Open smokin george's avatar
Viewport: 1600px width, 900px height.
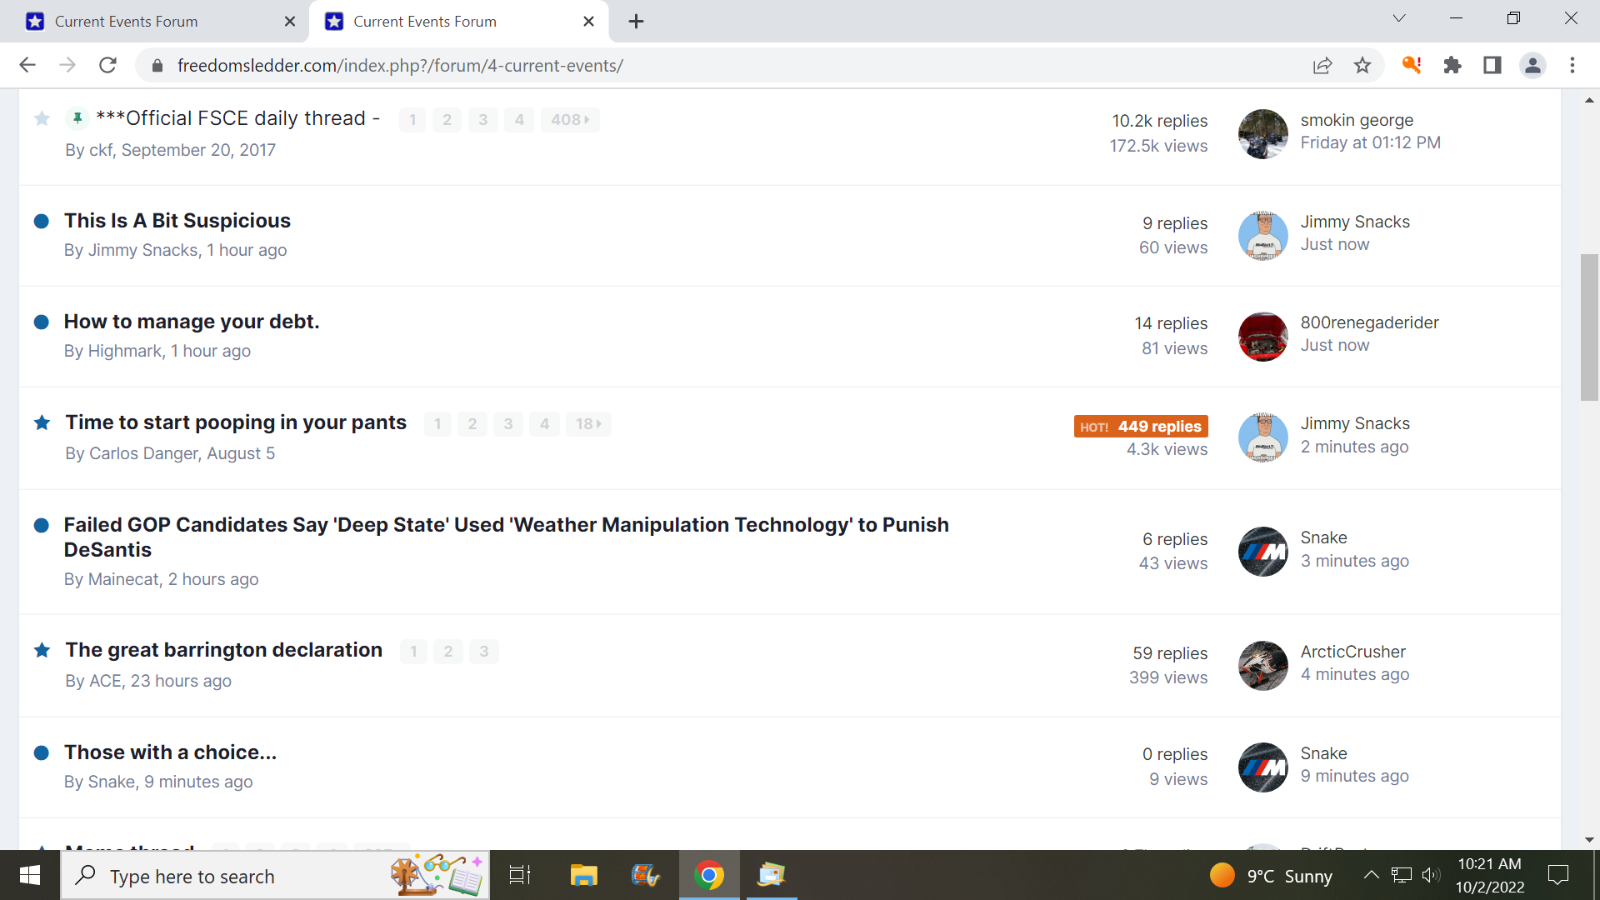coord(1263,134)
